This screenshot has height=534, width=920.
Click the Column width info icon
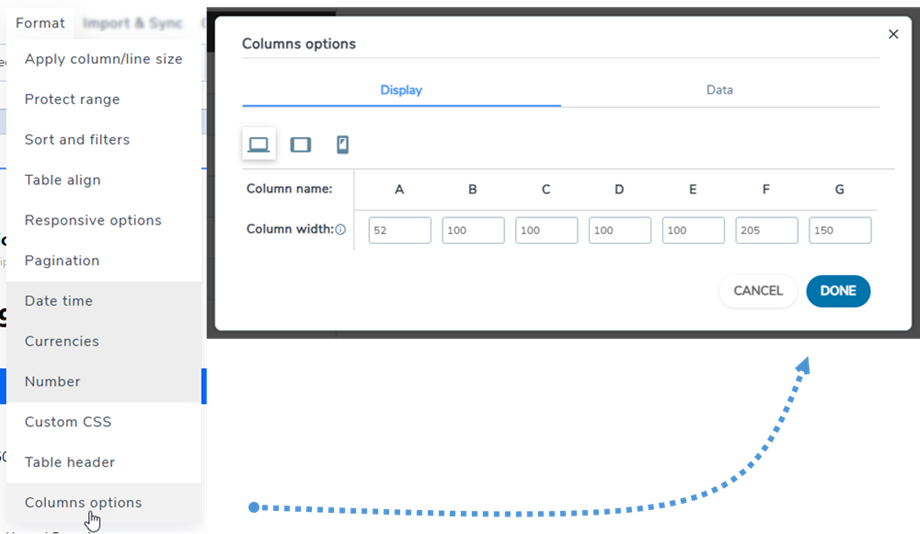pos(340,230)
